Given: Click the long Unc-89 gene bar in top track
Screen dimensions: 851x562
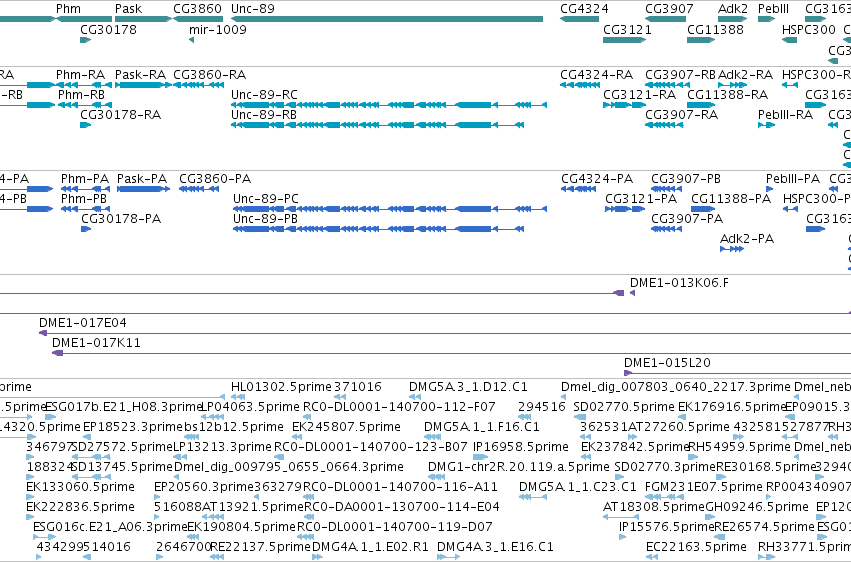Looking at the screenshot, I should pos(387,19).
